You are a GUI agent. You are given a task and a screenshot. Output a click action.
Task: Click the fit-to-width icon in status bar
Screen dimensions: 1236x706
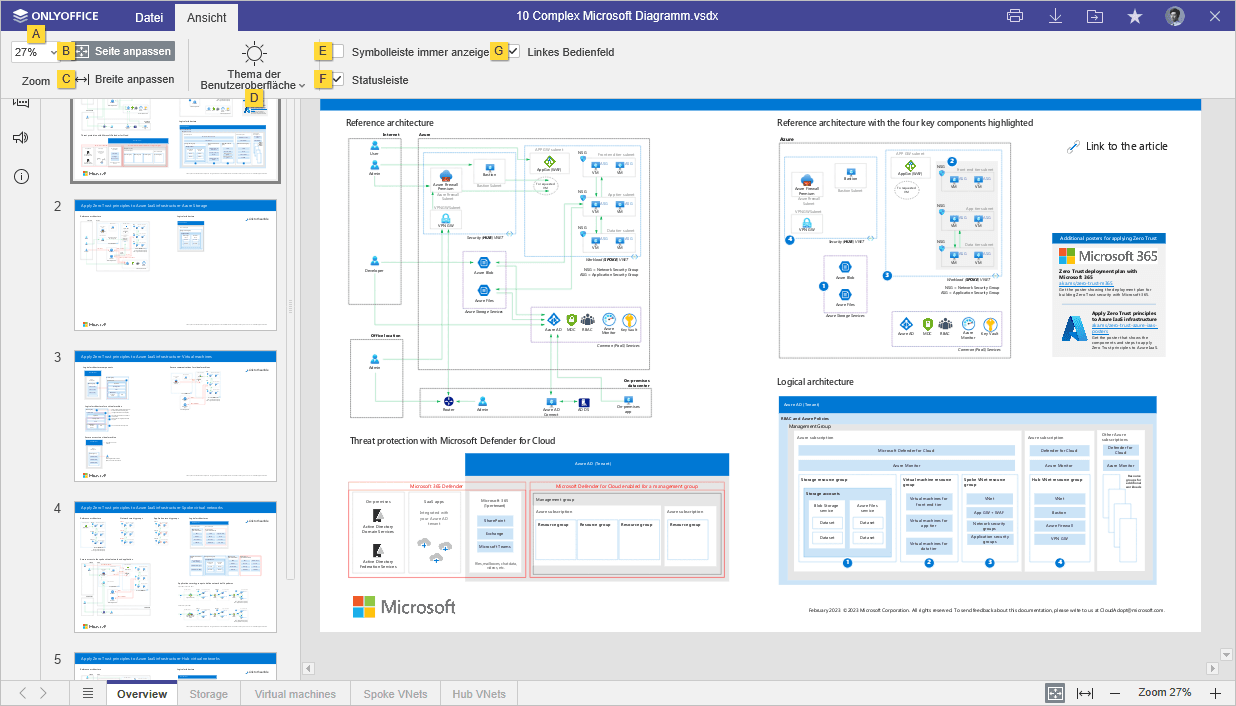pos(1085,693)
